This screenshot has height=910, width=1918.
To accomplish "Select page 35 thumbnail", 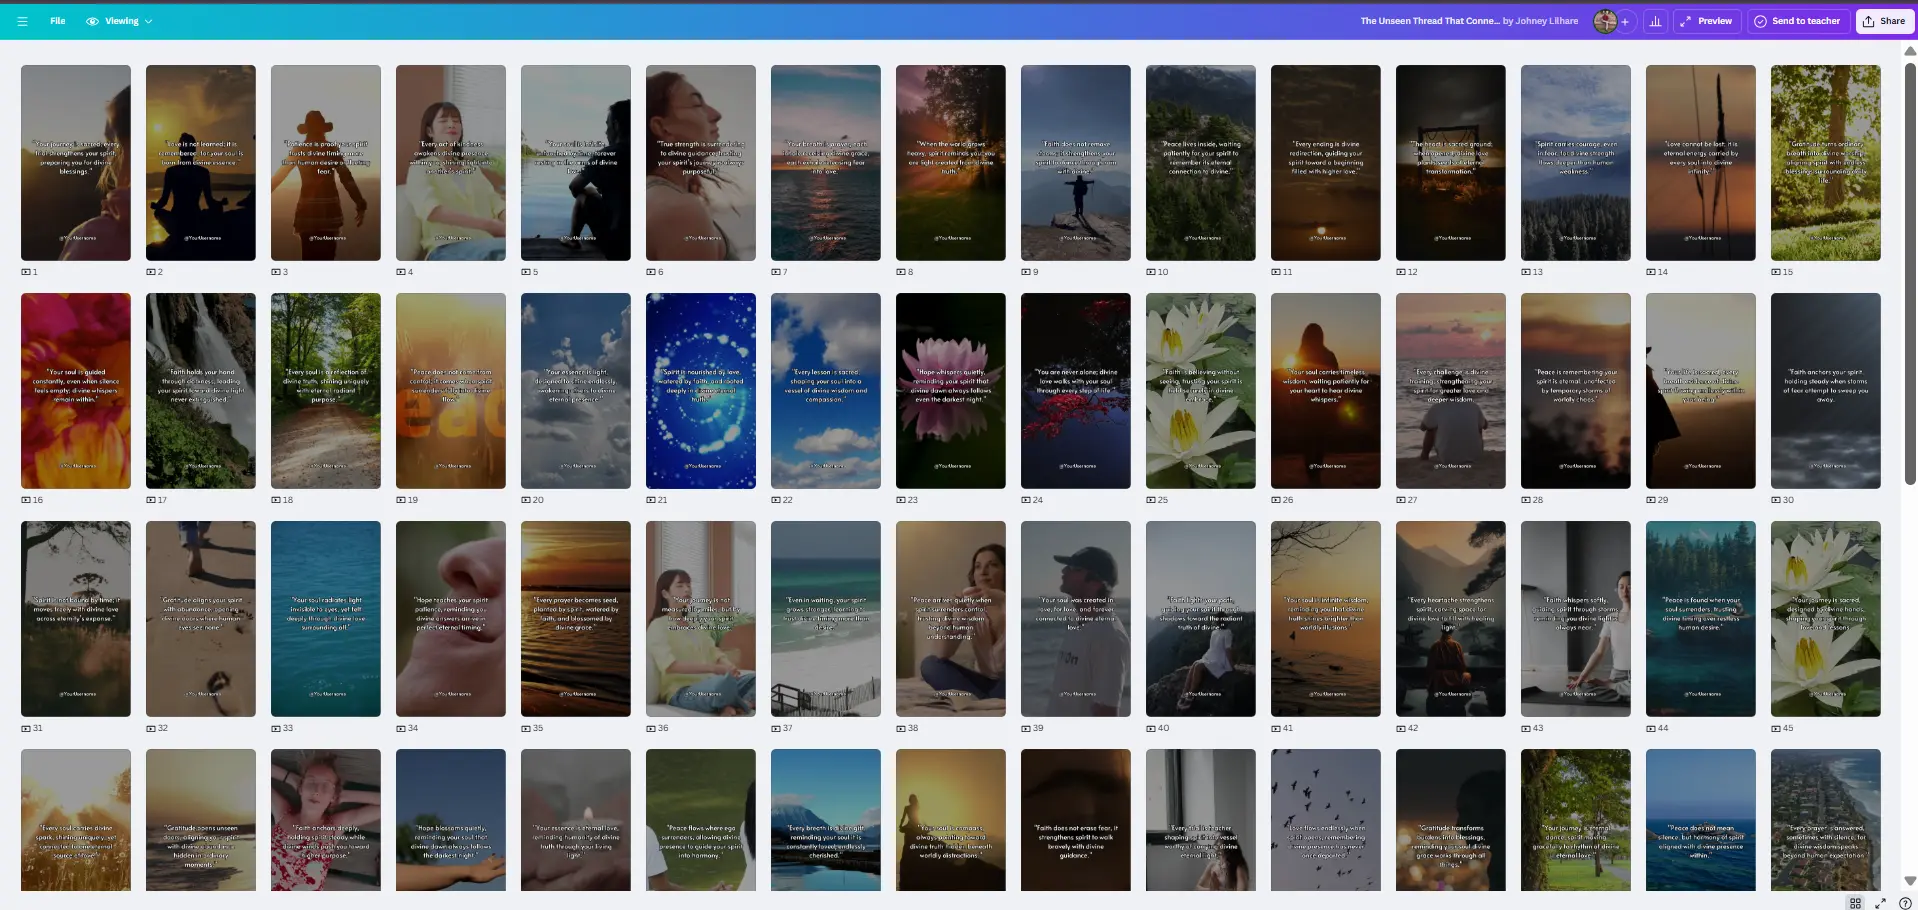I will tap(576, 619).
